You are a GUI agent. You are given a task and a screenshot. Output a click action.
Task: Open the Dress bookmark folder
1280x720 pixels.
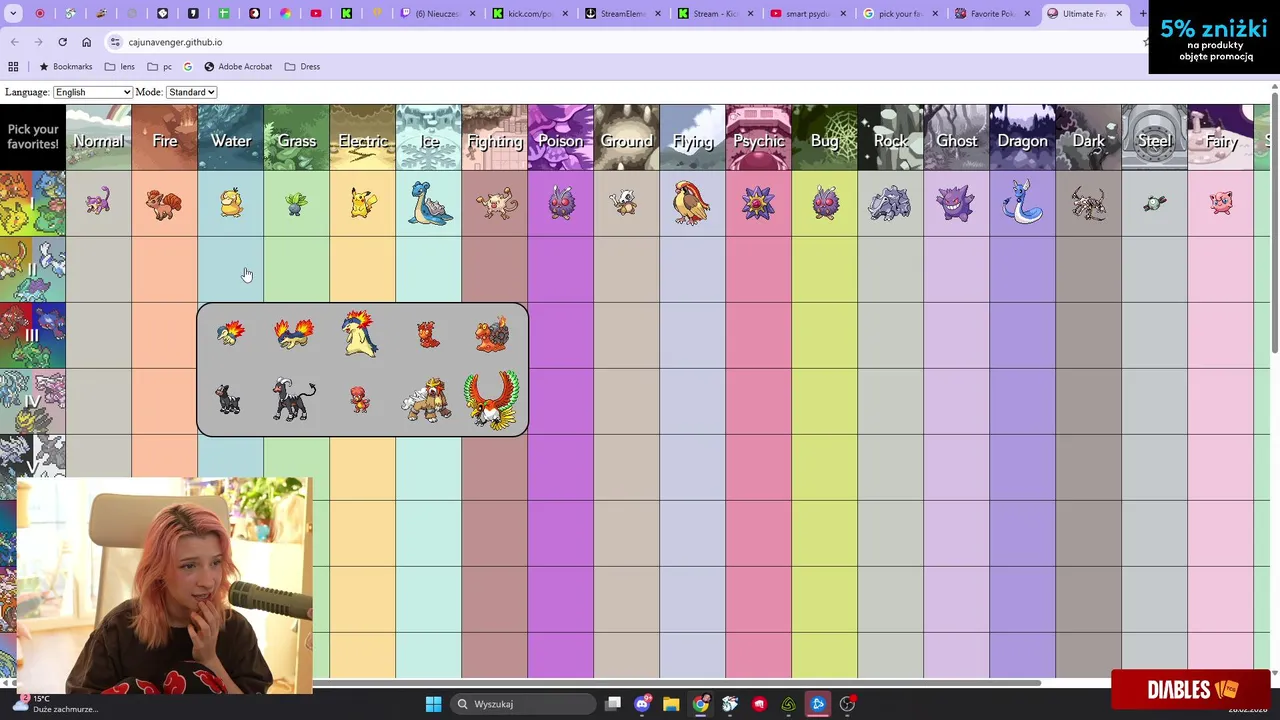302,67
